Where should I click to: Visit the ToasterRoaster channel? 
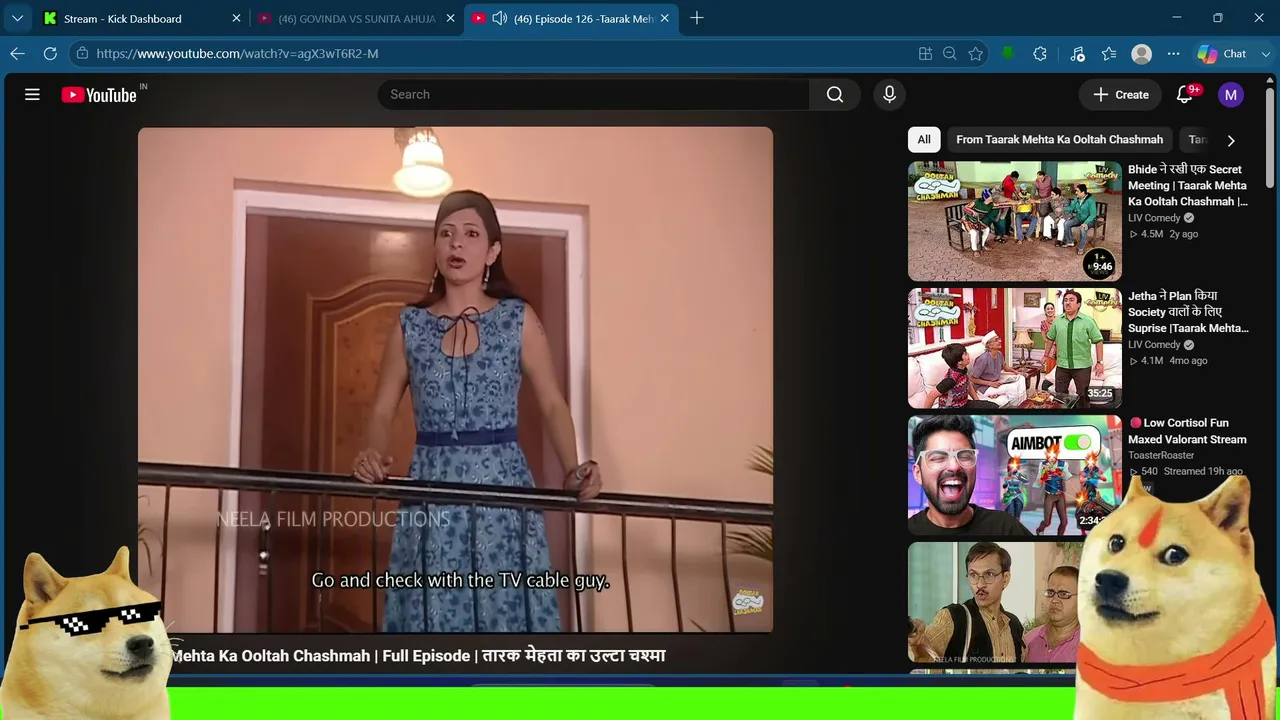1161,456
